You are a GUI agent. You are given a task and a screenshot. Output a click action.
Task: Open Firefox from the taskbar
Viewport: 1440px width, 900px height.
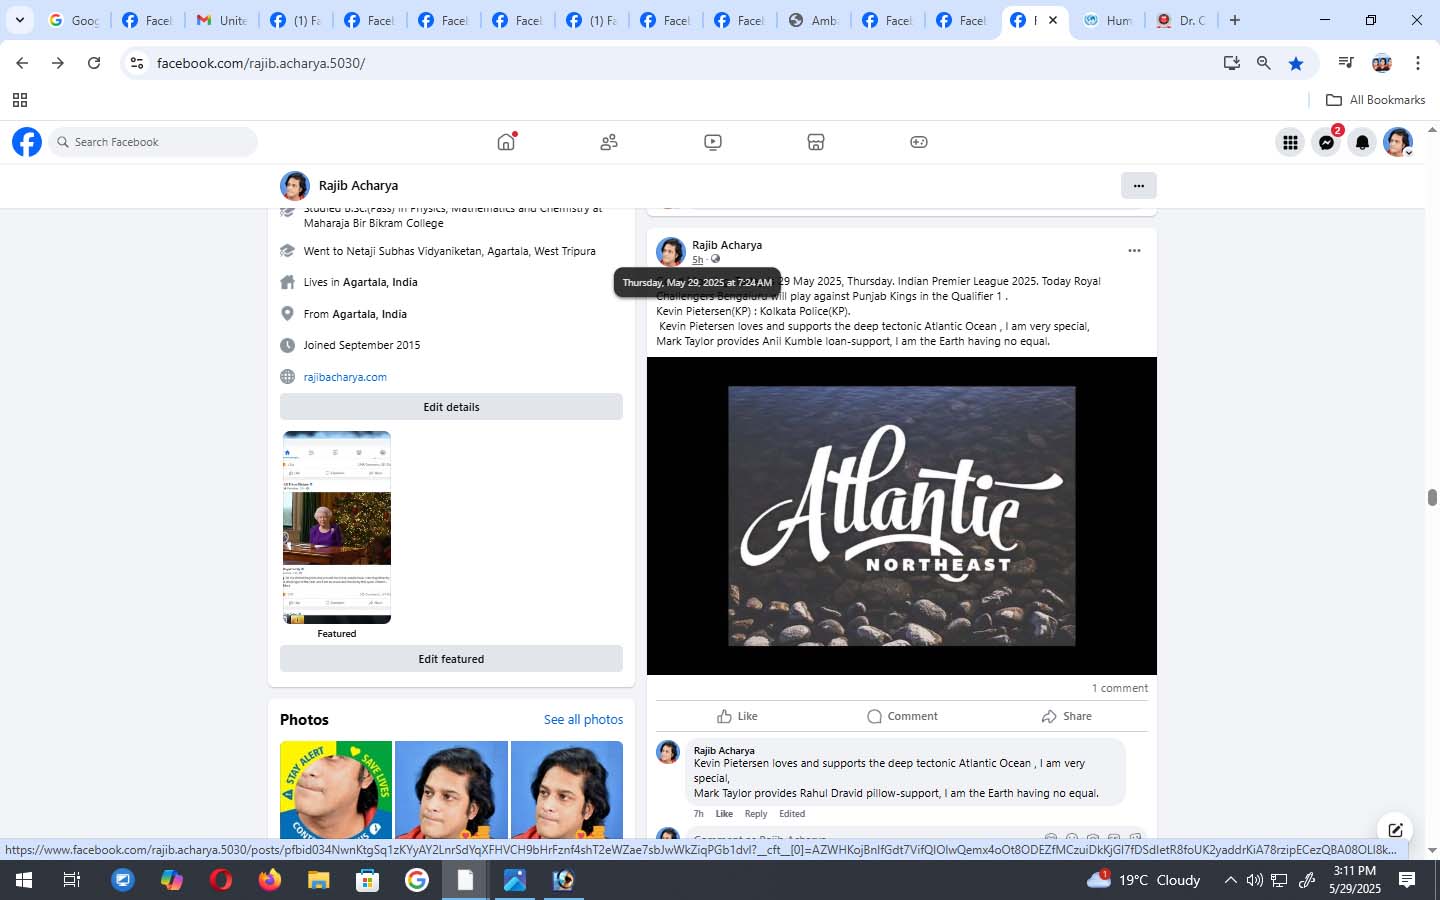(270, 880)
